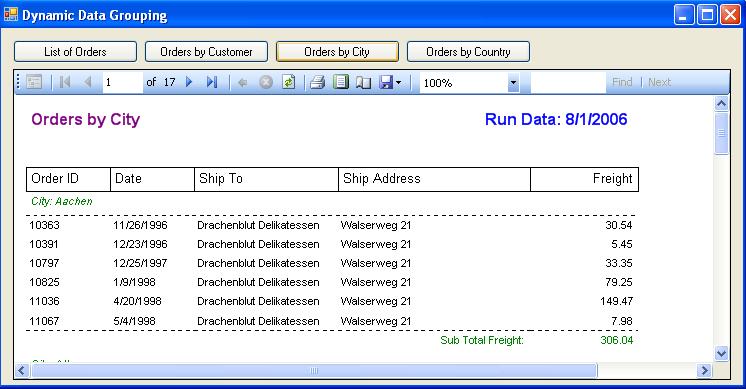Click the vertical scrollbar down arrow
Image resolution: width=746 pixels, height=389 pixels.
721,353
